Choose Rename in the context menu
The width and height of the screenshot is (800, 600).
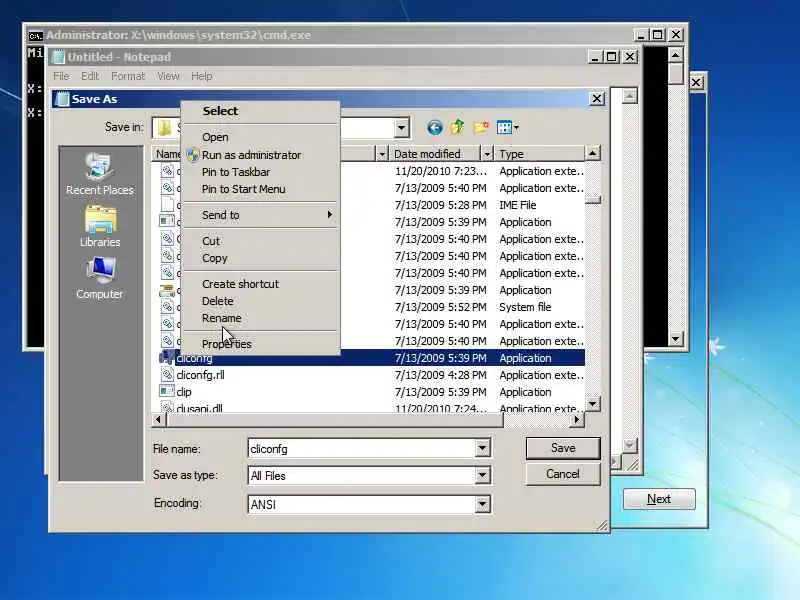221,318
